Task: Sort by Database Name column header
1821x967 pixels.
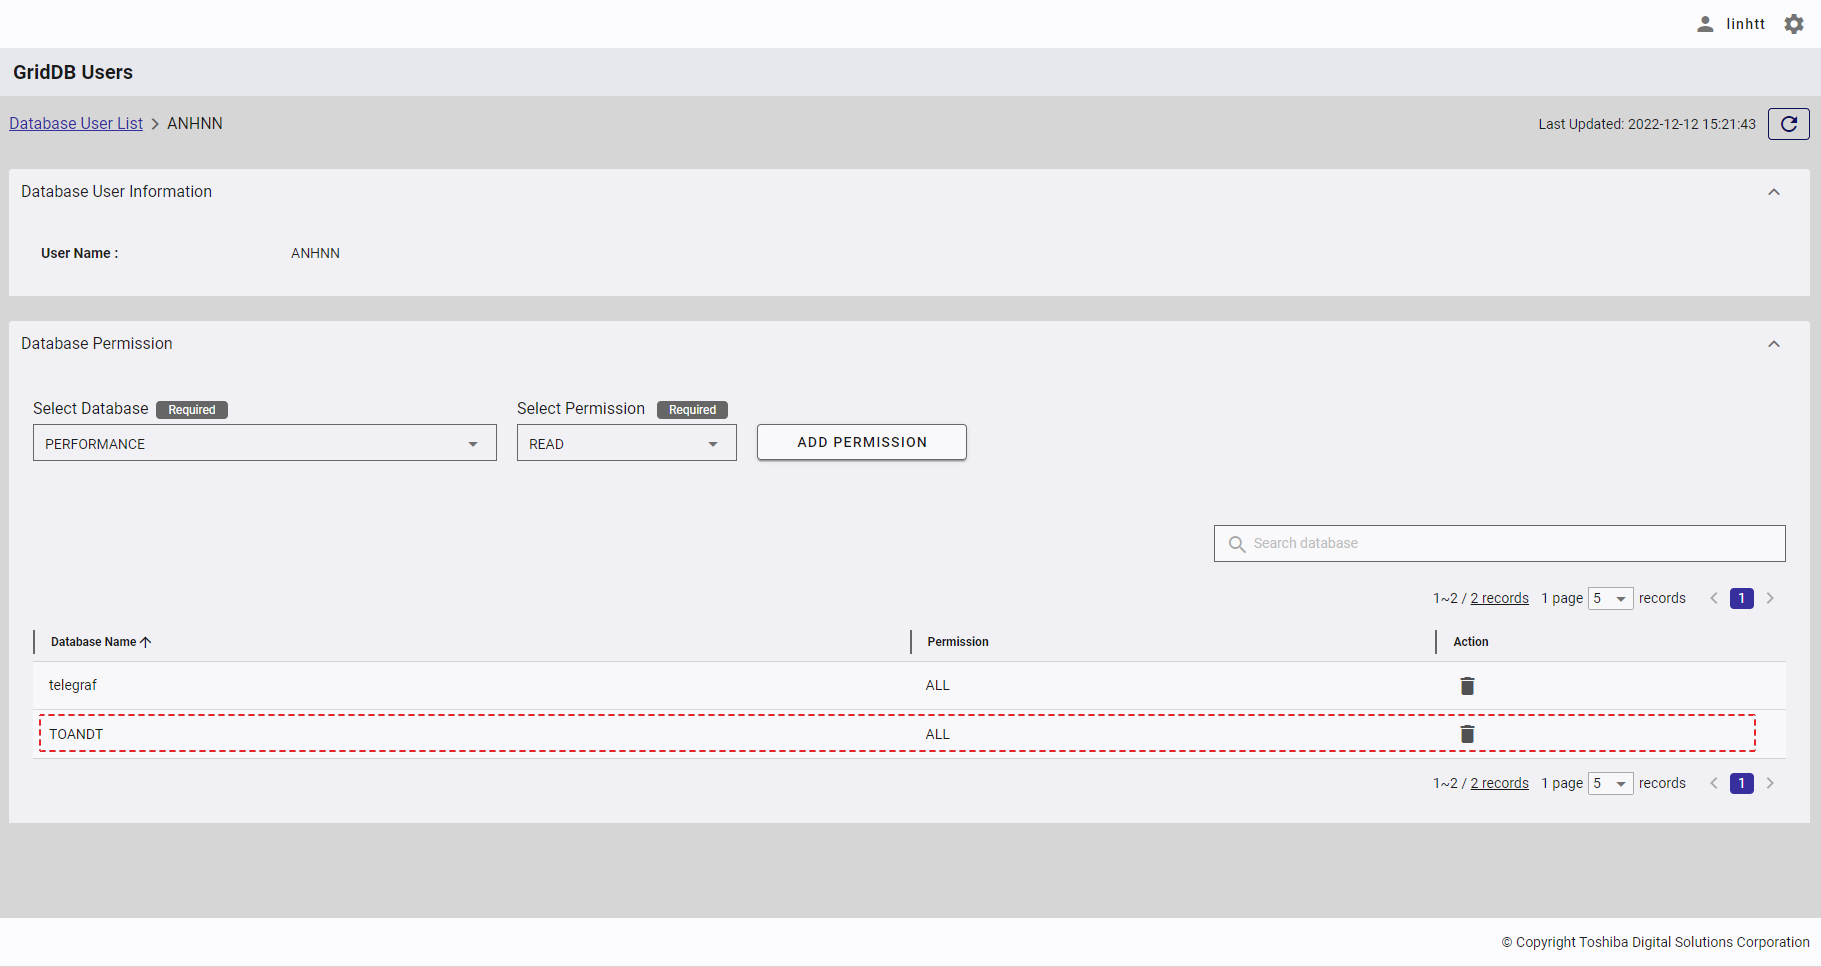Action: pos(94,642)
